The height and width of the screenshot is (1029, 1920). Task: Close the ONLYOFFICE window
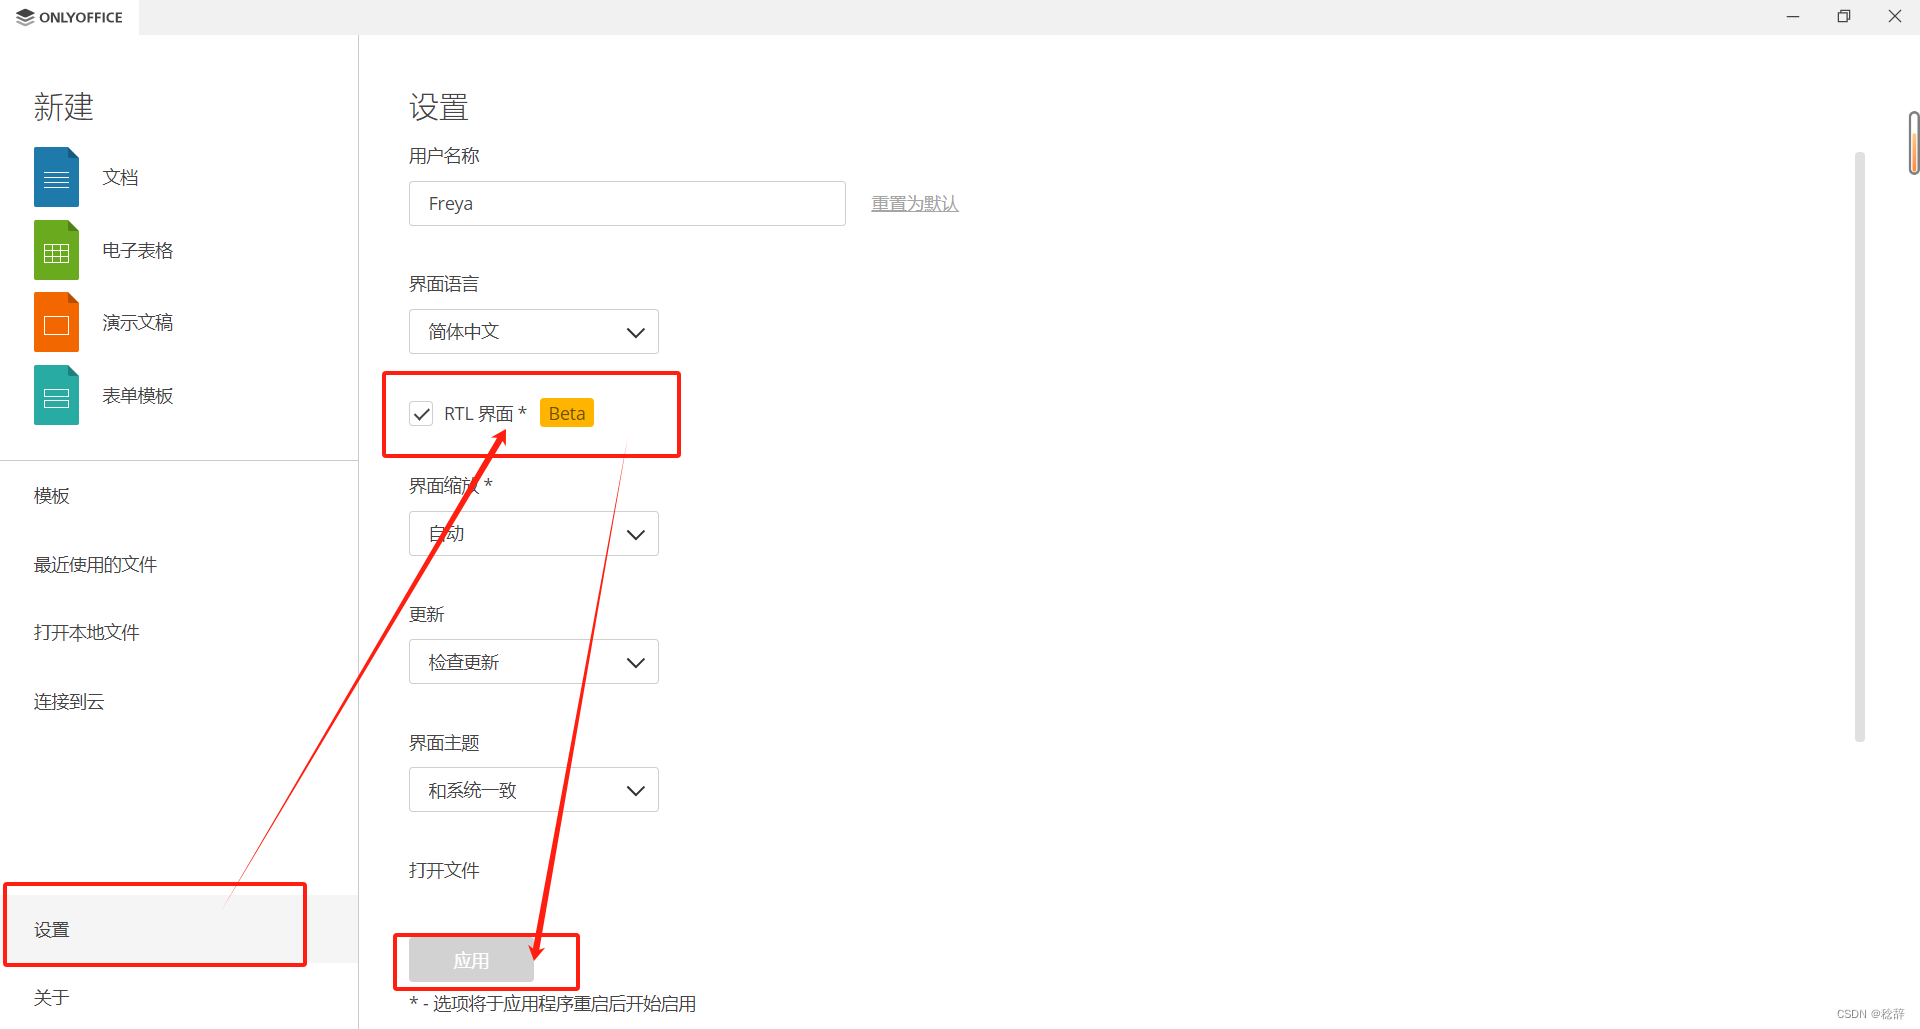click(1895, 17)
